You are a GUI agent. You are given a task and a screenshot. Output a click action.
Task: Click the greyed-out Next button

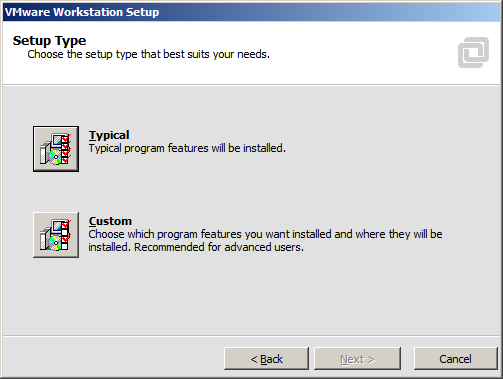click(357, 359)
